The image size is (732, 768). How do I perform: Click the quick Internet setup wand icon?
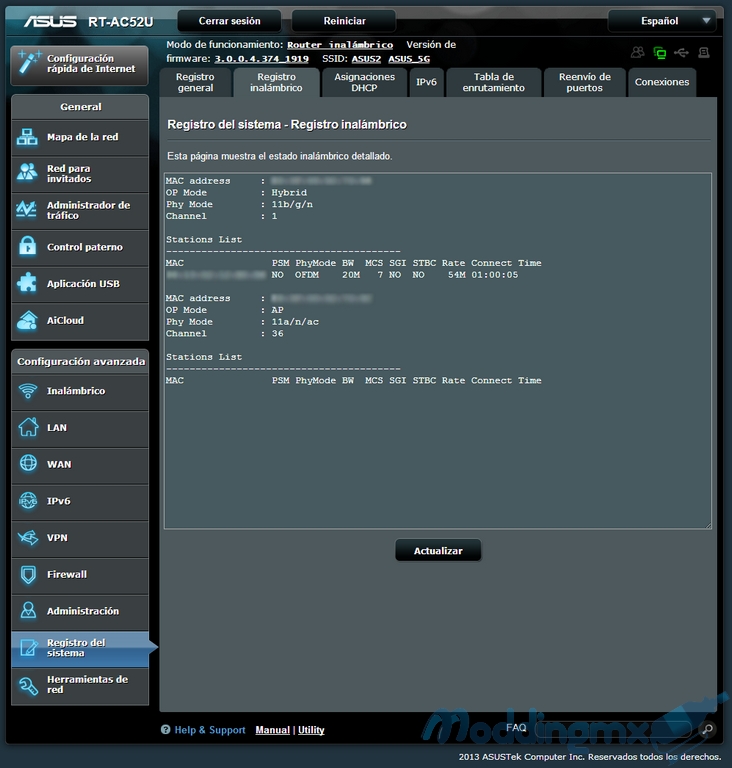28,63
